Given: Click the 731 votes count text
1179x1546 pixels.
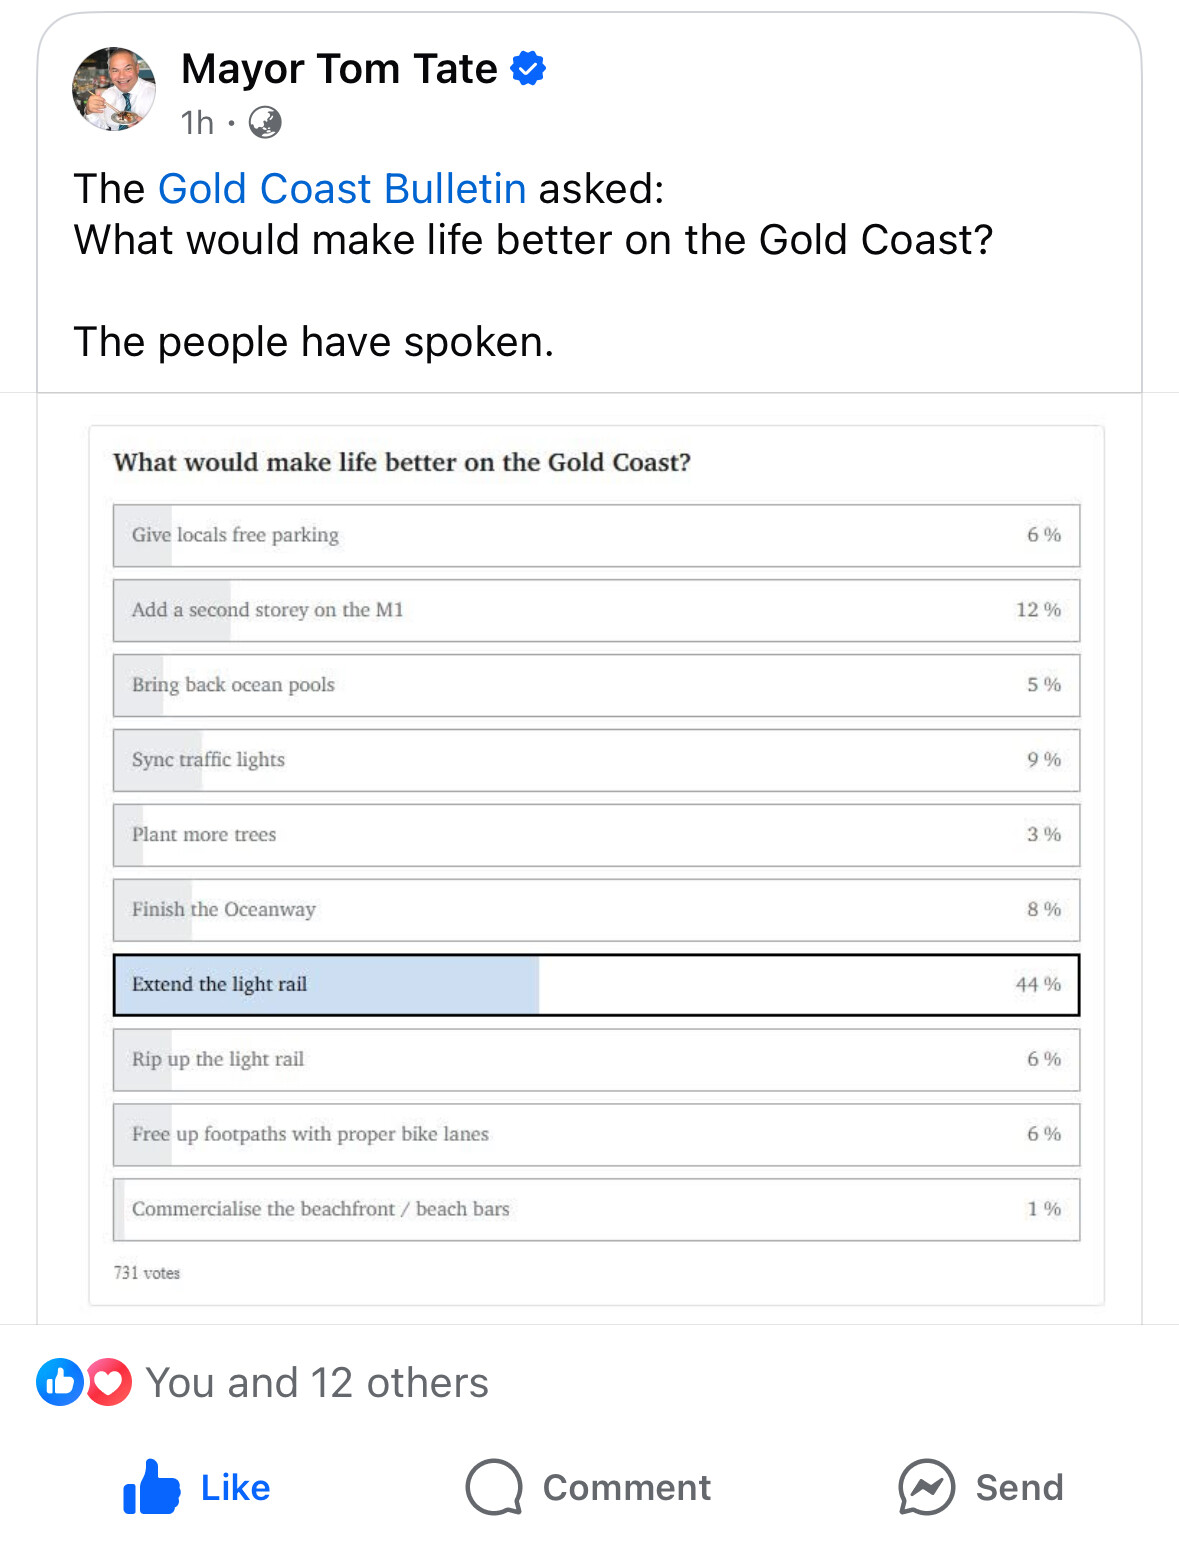Looking at the screenshot, I should [x=147, y=1273].
